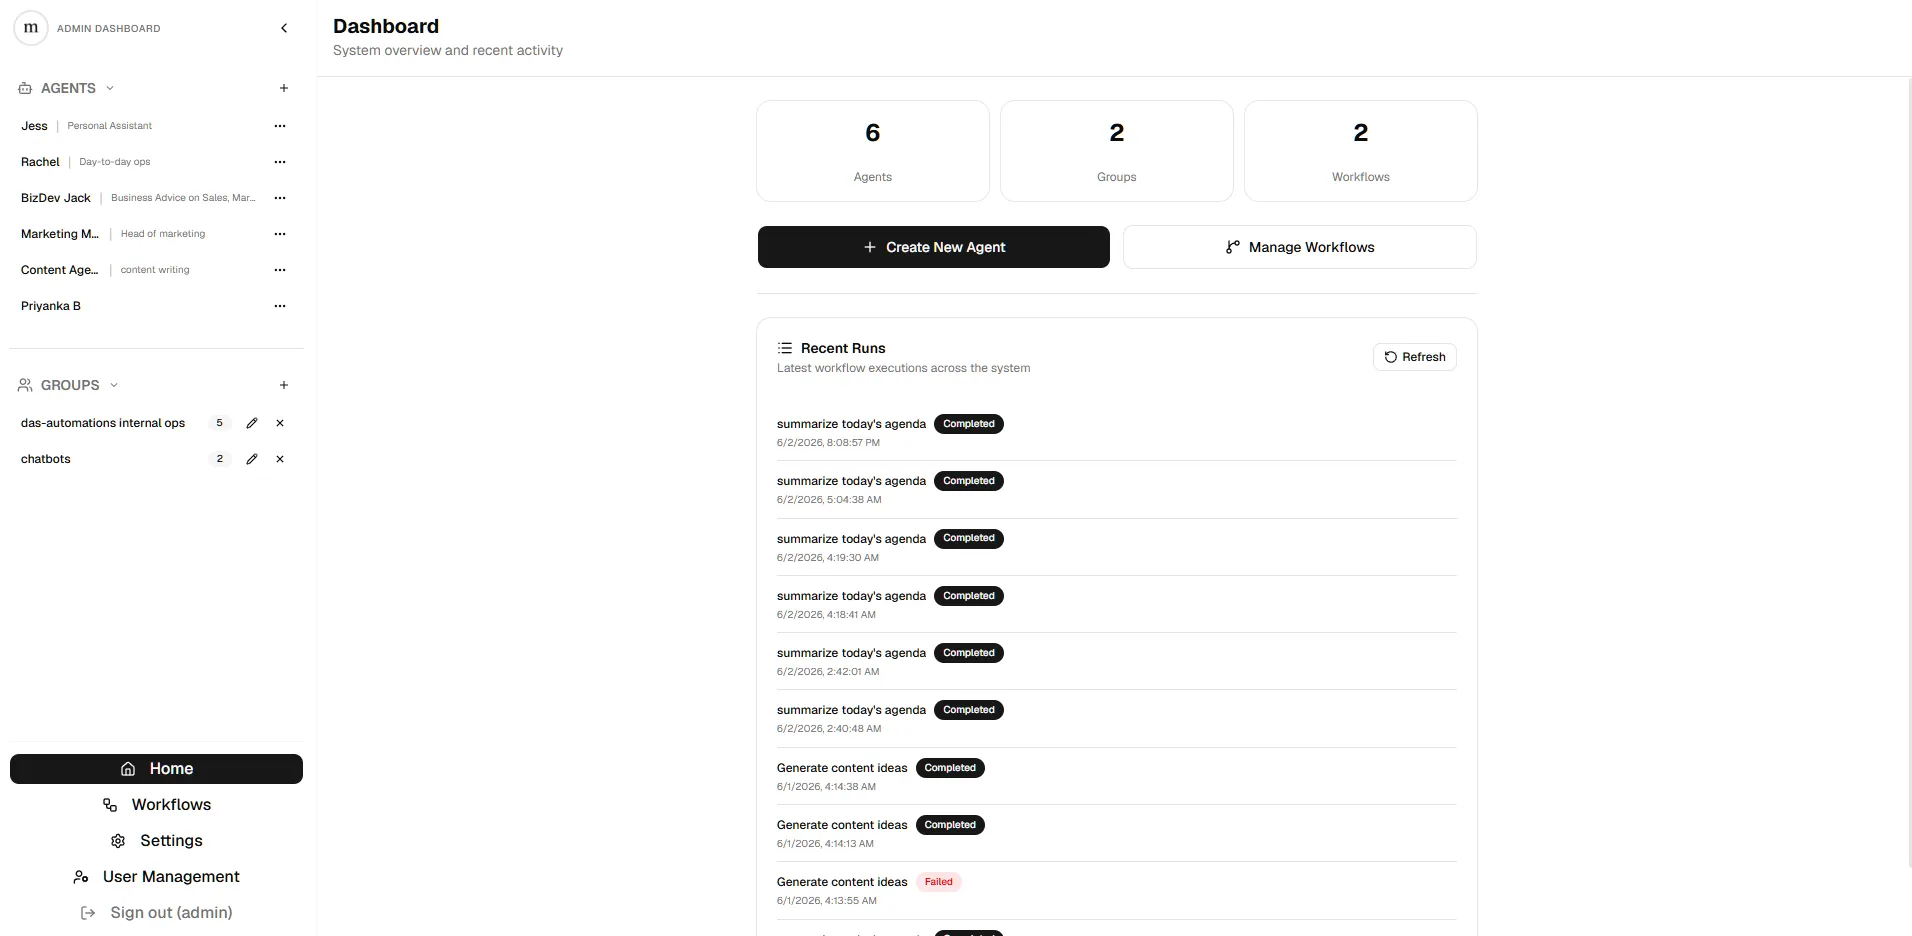Edit the das-automations internal ops group

pos(252,423)
